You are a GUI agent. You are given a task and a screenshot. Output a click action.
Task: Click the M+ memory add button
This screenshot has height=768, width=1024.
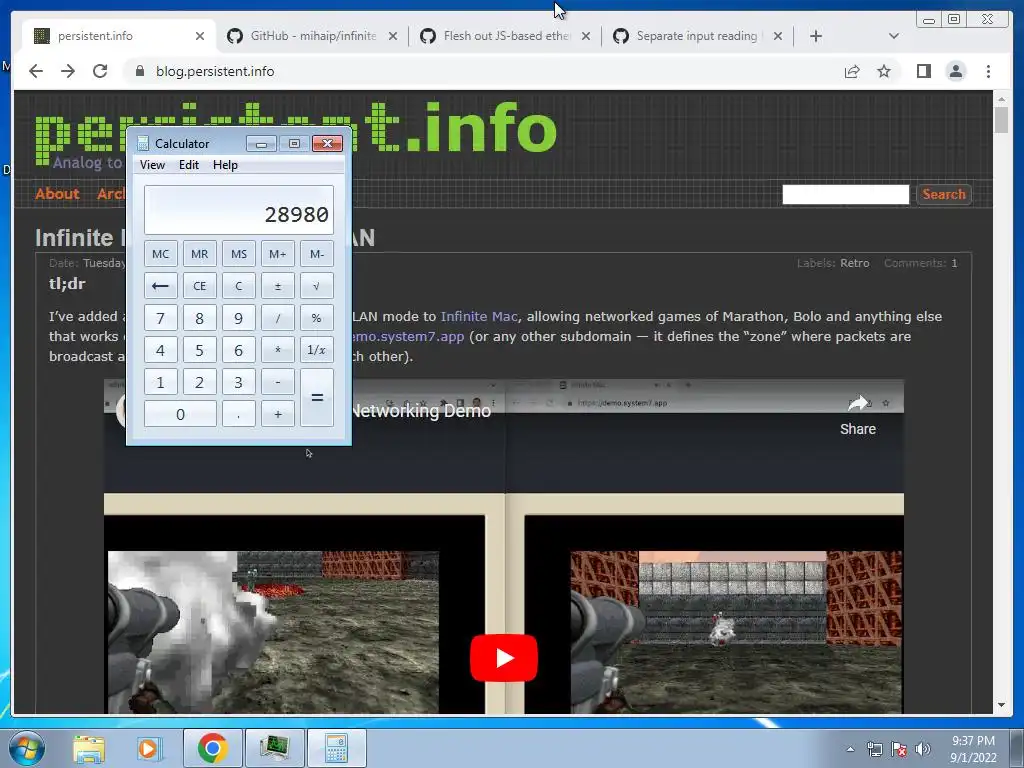point(278,254)
